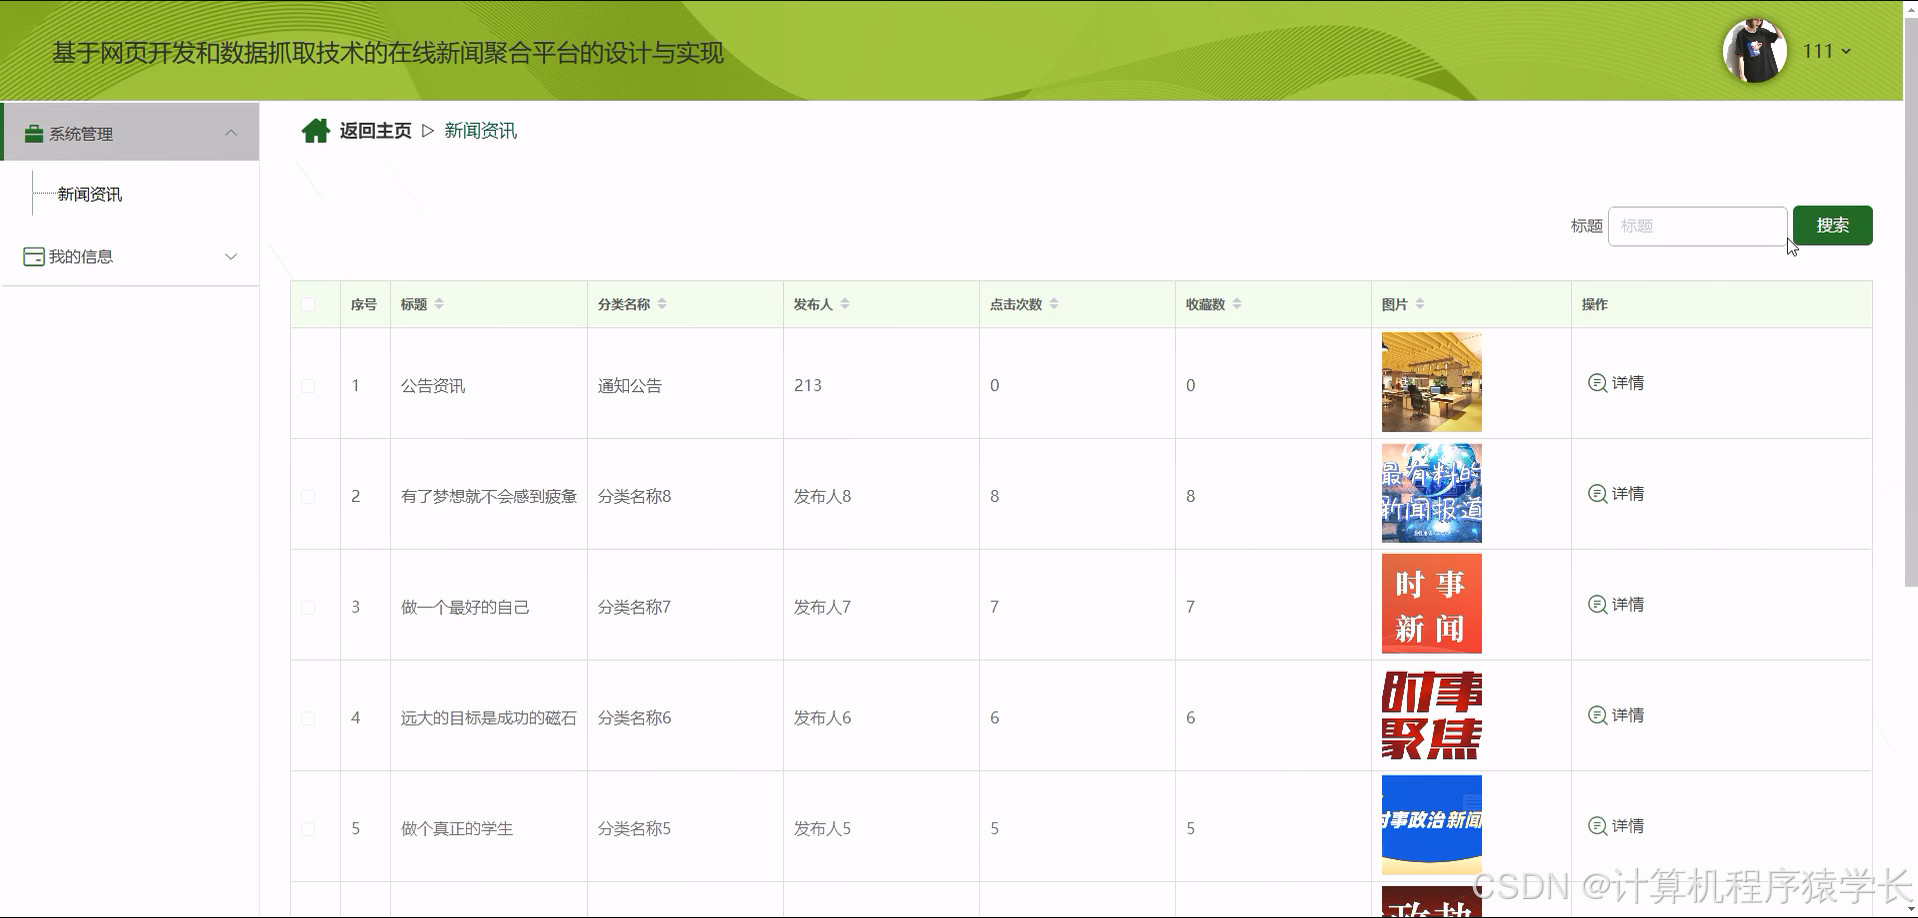Check the box for row 远大的目标是成功的磁石
Image resolution: width=1918 pixels, height=918 pixels.
pos(308,719)
